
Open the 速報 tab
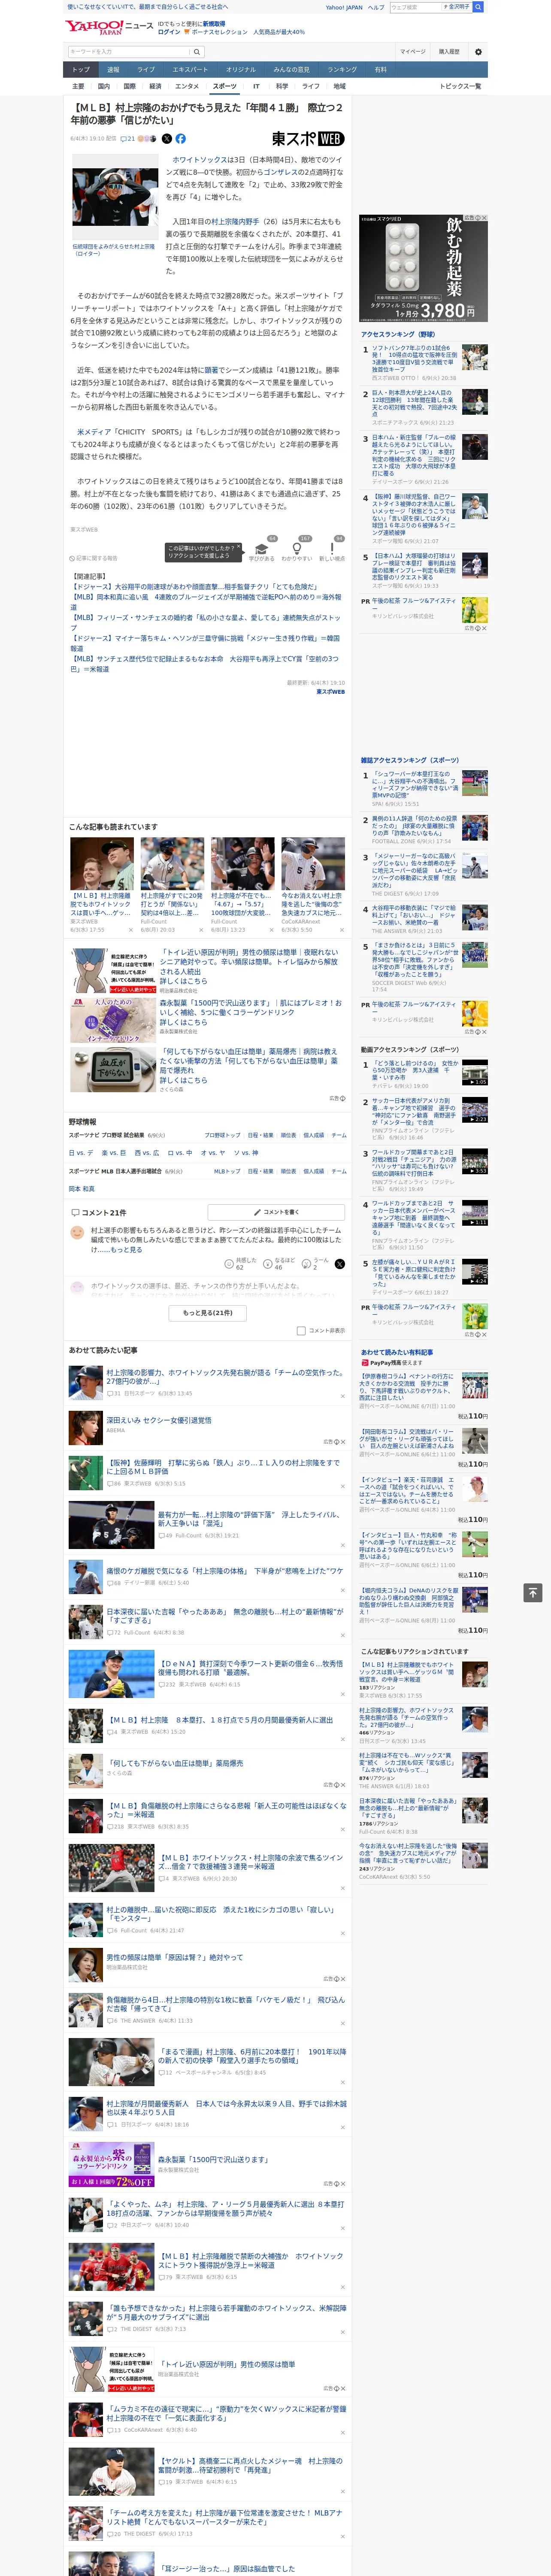[113, 69]
